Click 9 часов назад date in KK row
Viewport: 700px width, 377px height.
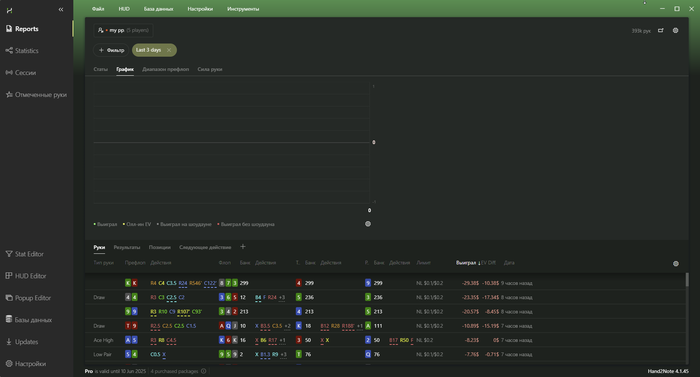[516, 283]
